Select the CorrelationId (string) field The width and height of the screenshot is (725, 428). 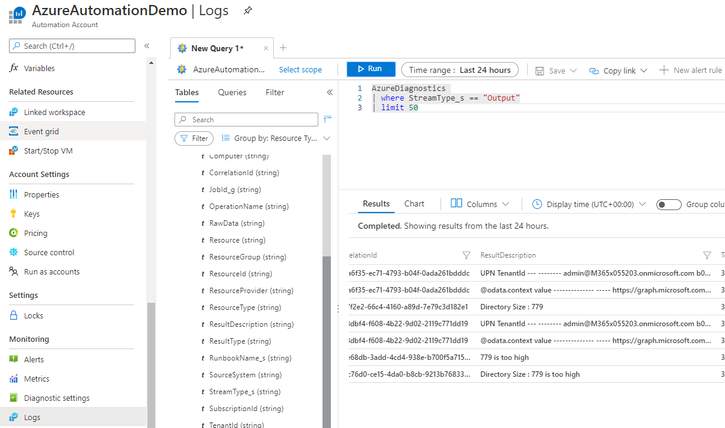pyautogui.click(x=244, y=173)
